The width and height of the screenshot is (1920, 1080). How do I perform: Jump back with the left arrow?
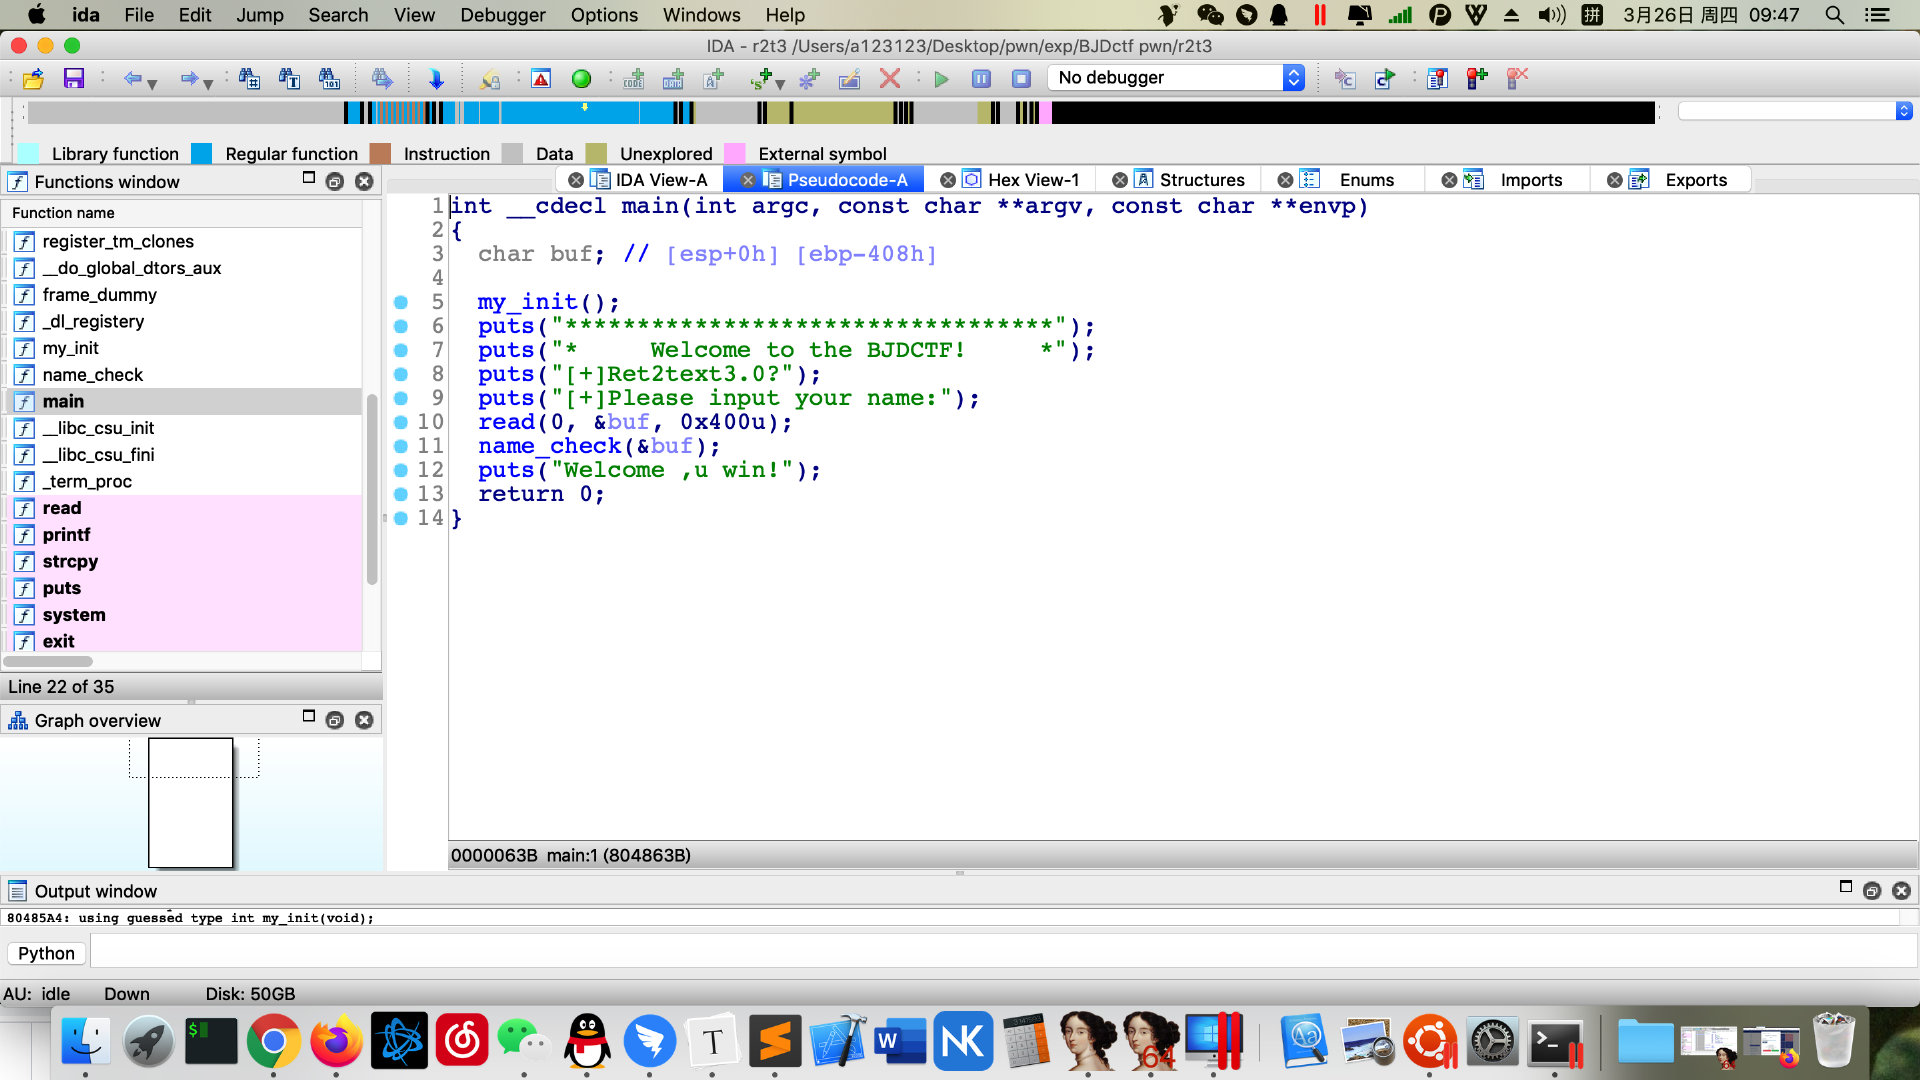pos(132,78)
